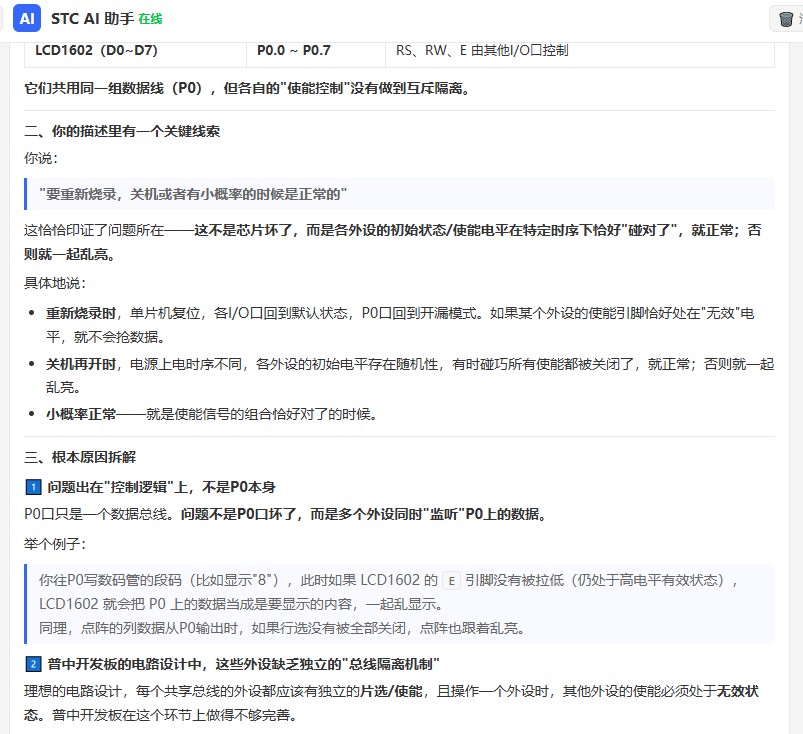Click table cell 'LCD1602（D0~D7）'
Viewport: 803px width, 734px height.
click(96, 50)
